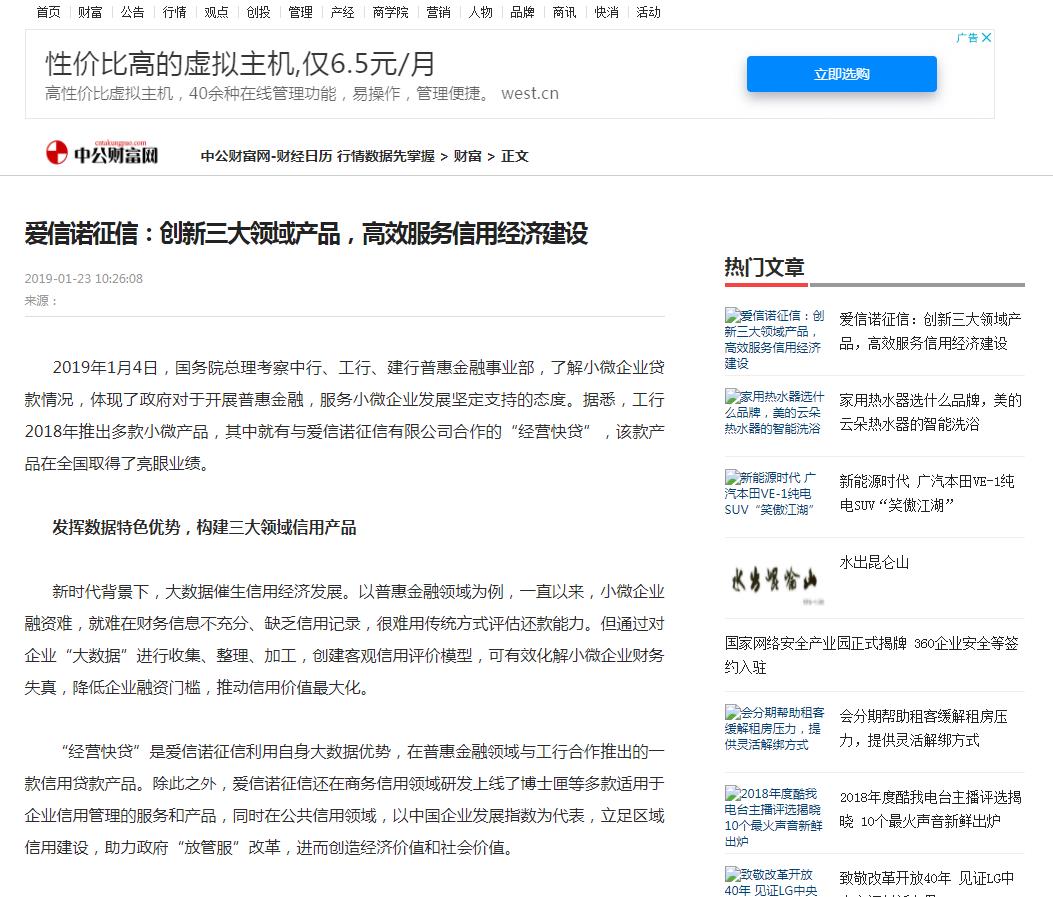Click the 中公财富网 site logo
Viewport: 1053px width, 897px height.
pyautogui.click(x=102, y=152)
